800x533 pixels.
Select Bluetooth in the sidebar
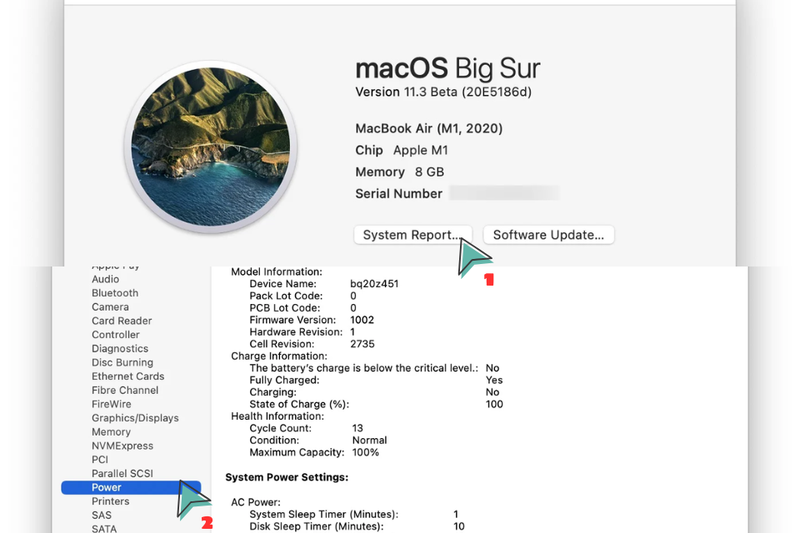click(x=115, y=293)
